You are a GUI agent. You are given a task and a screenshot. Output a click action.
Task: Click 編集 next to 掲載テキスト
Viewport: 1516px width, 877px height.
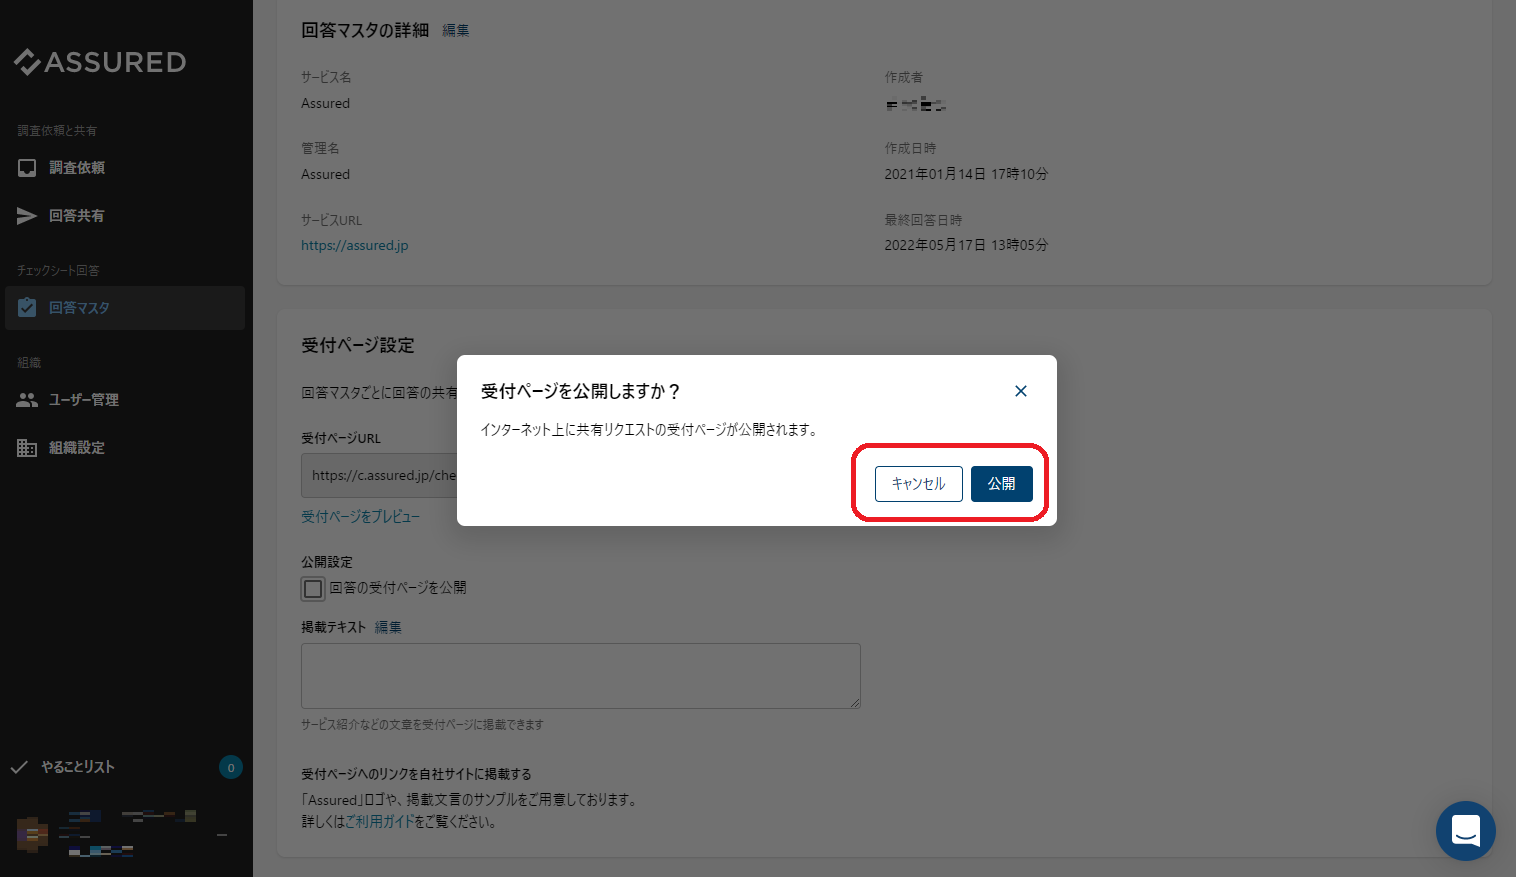tap(388, 628)
